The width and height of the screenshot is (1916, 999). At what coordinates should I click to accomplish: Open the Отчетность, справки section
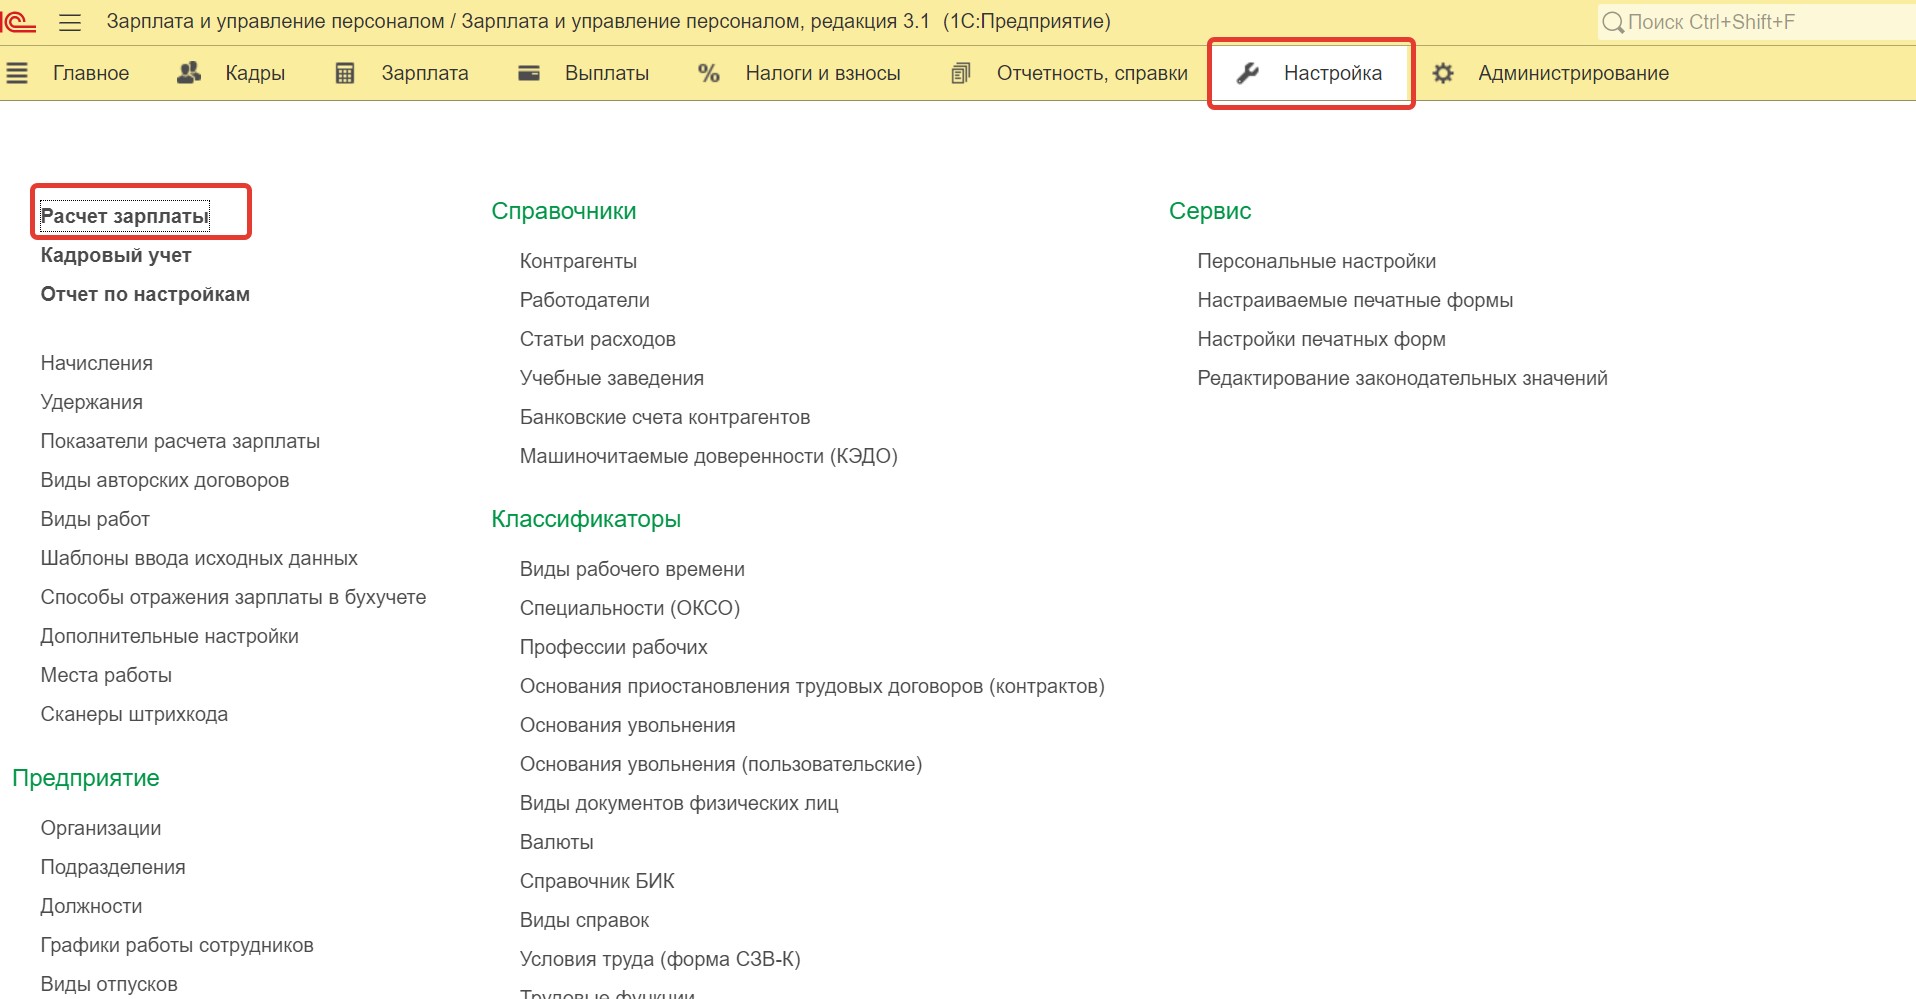coord(1092,73)
